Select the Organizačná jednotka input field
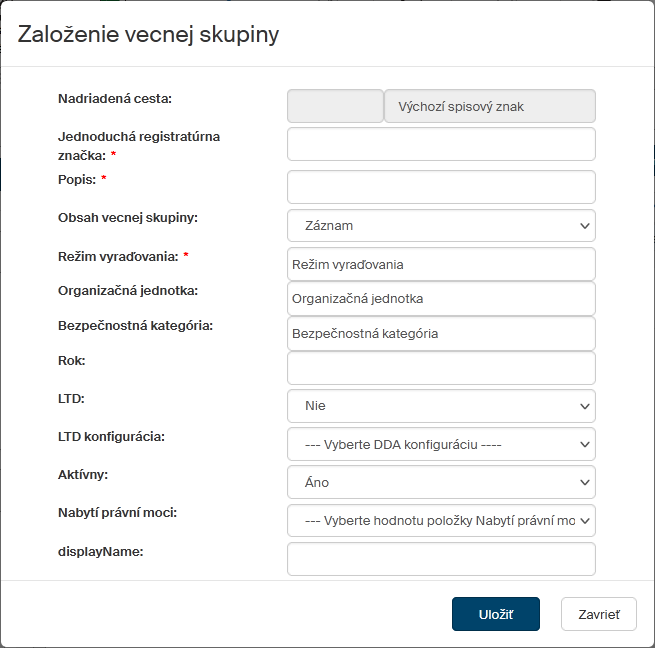The image size is (655, 648). [441, 299]
